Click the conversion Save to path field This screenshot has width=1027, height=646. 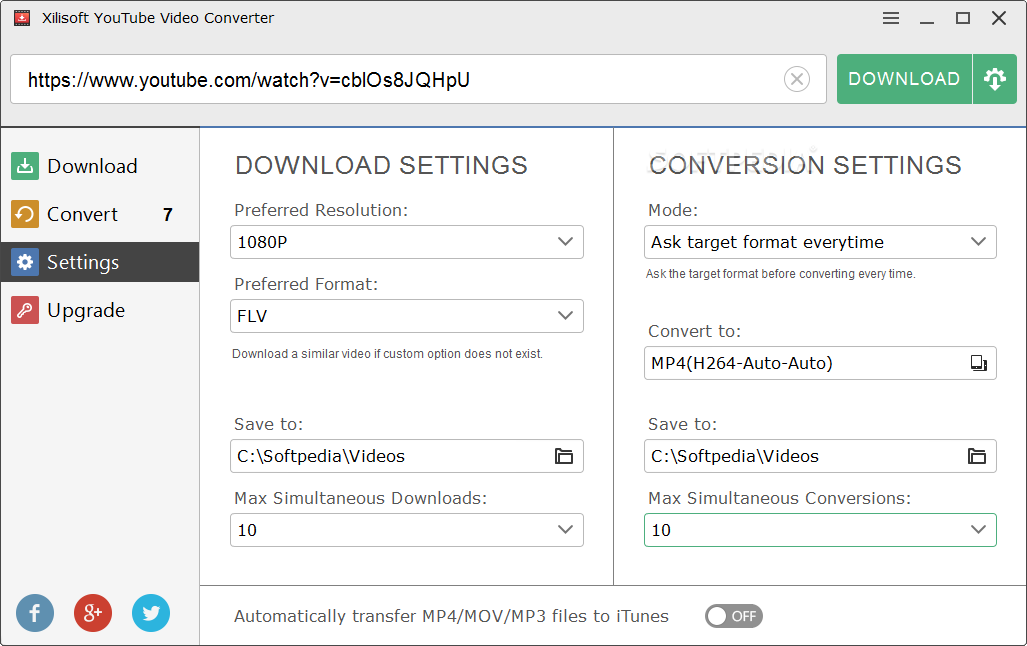click(x=820, y=456)
